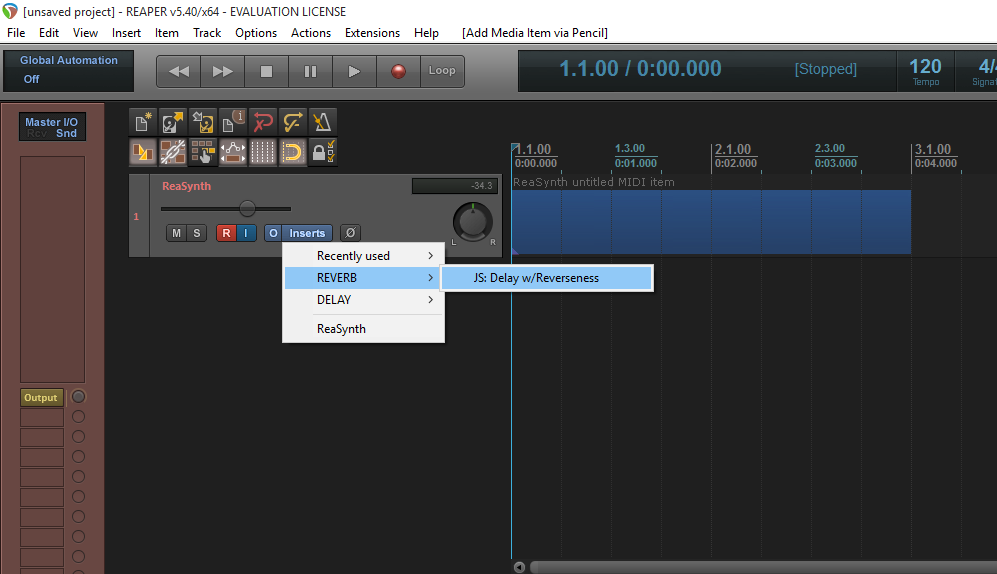The image size is (997, 574).
Task: Toggle the metronome icon
Action: click(x=322, y=122)
